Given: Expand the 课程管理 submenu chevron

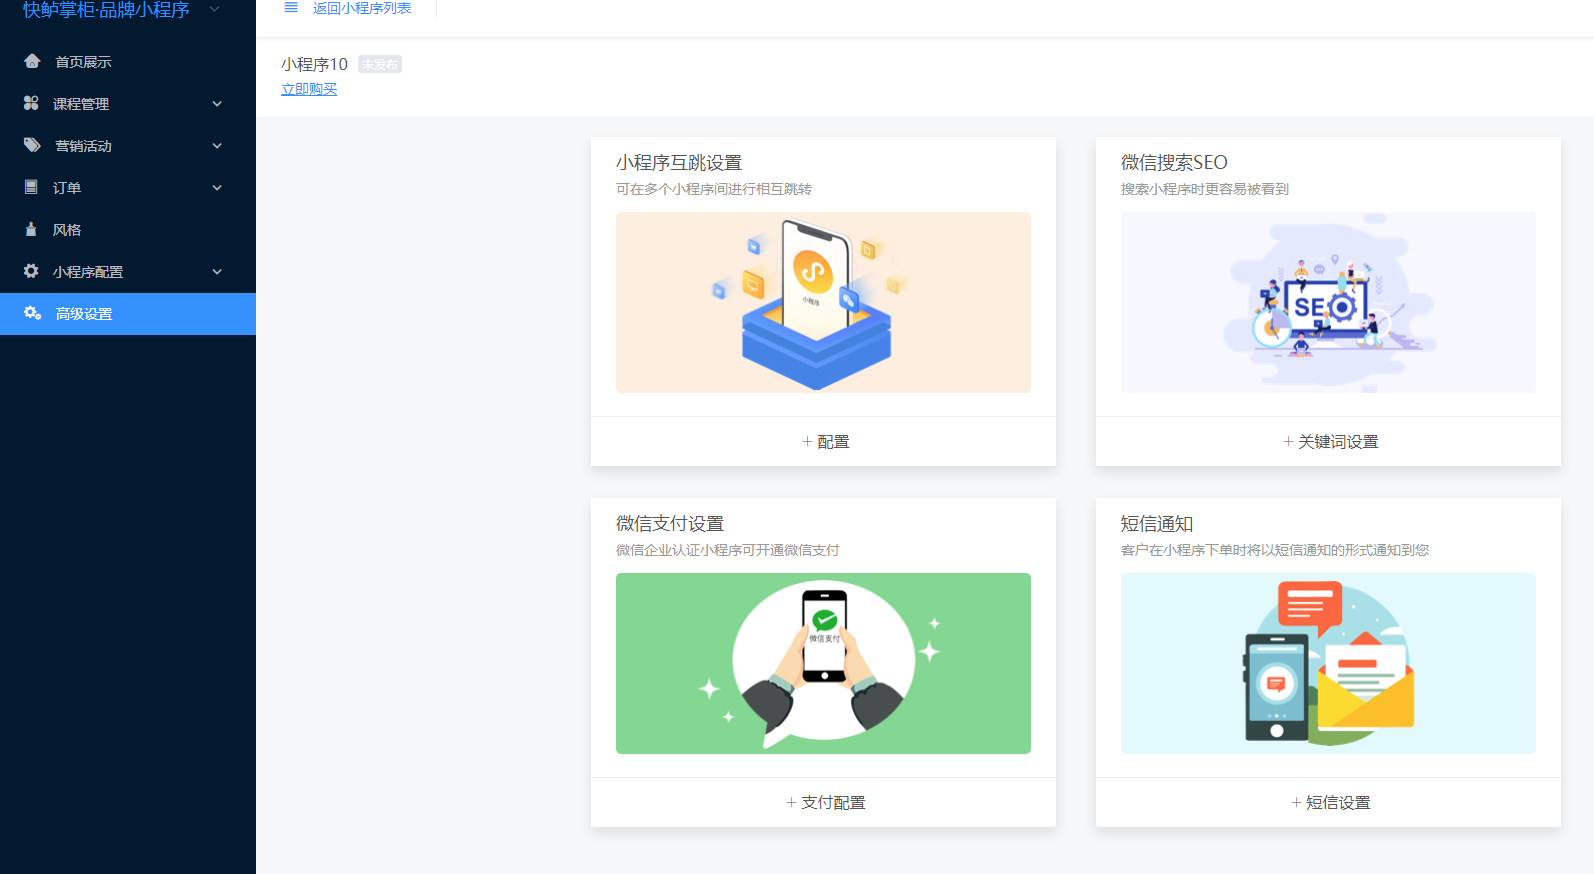Looking at the screenshot, I should coord(217,104).
